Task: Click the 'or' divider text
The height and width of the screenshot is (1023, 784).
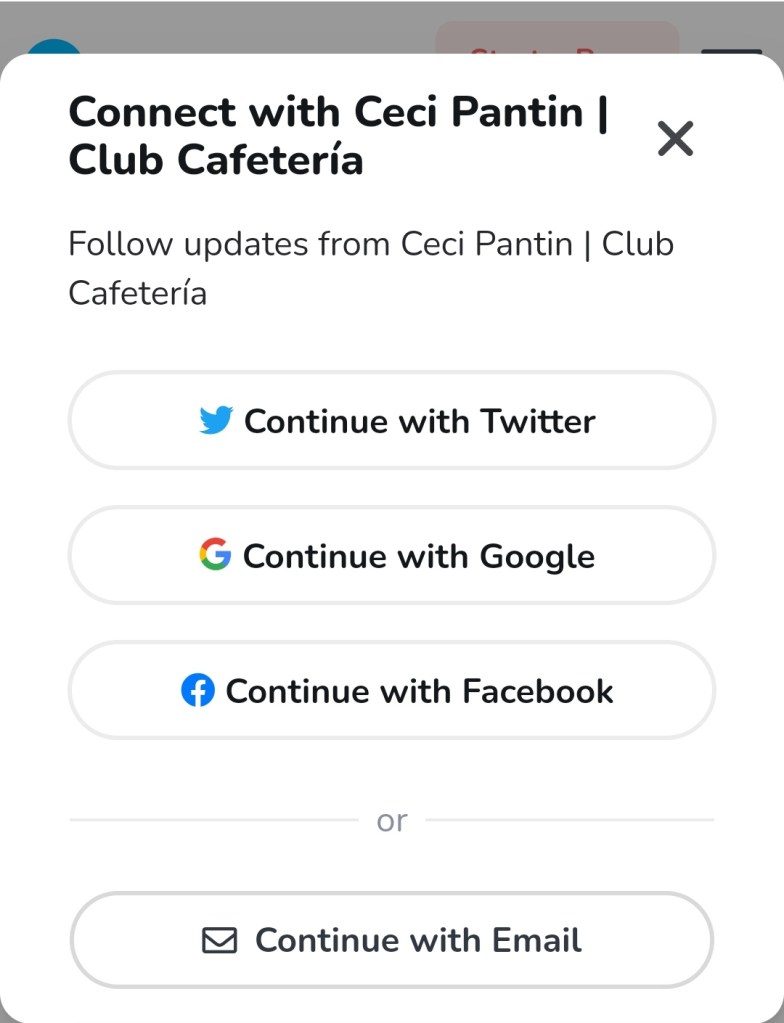Action: (392, 821)
